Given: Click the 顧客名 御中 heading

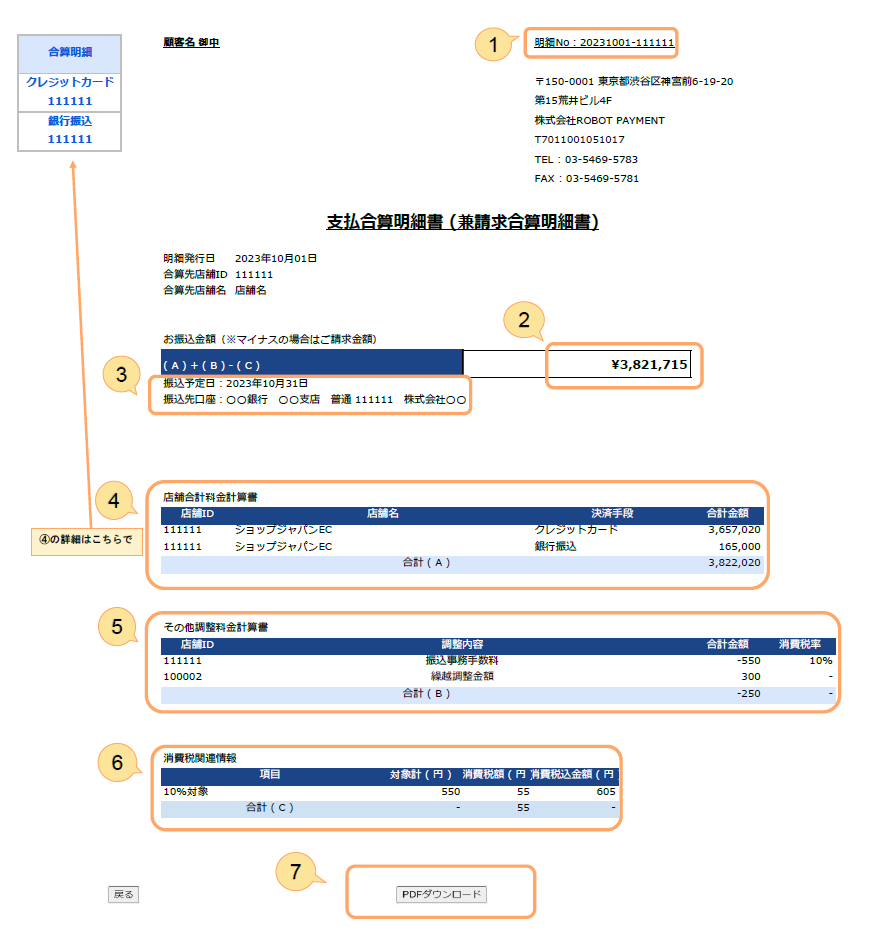Looking at the screenshot, I should pos(191,43).
